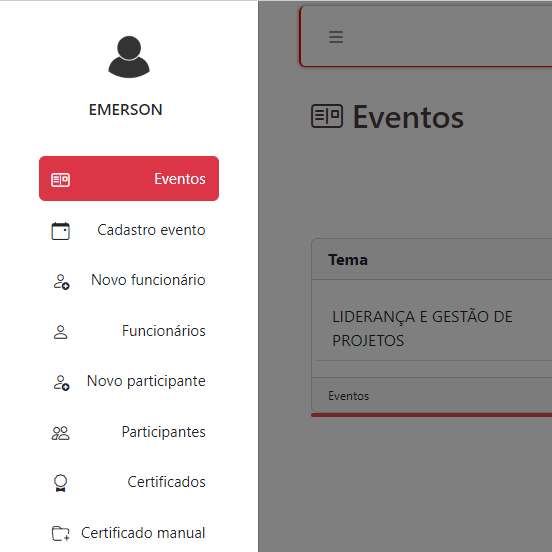
Task: Click the group icon beside Participantes
Action: point(61,433)
